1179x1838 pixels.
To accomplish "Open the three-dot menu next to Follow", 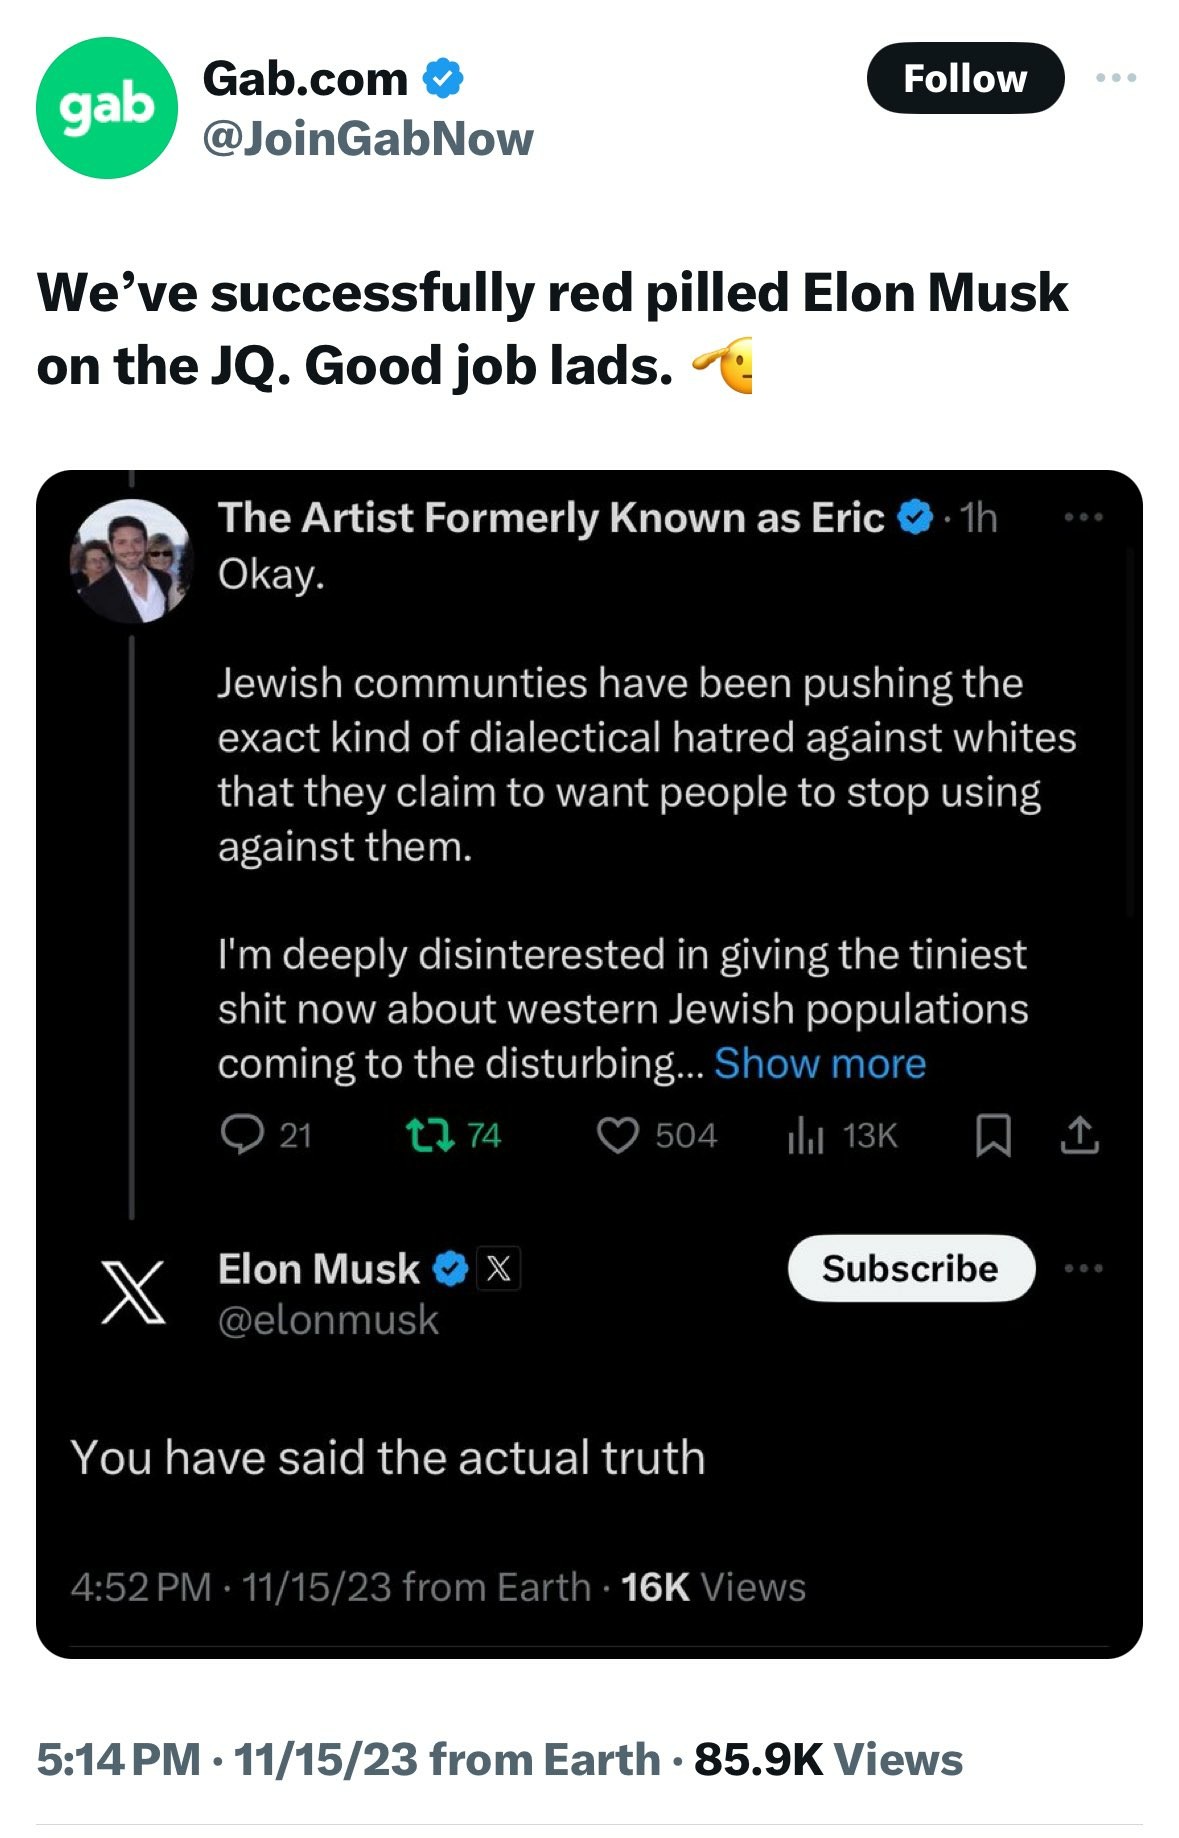I will [1115, 78].
